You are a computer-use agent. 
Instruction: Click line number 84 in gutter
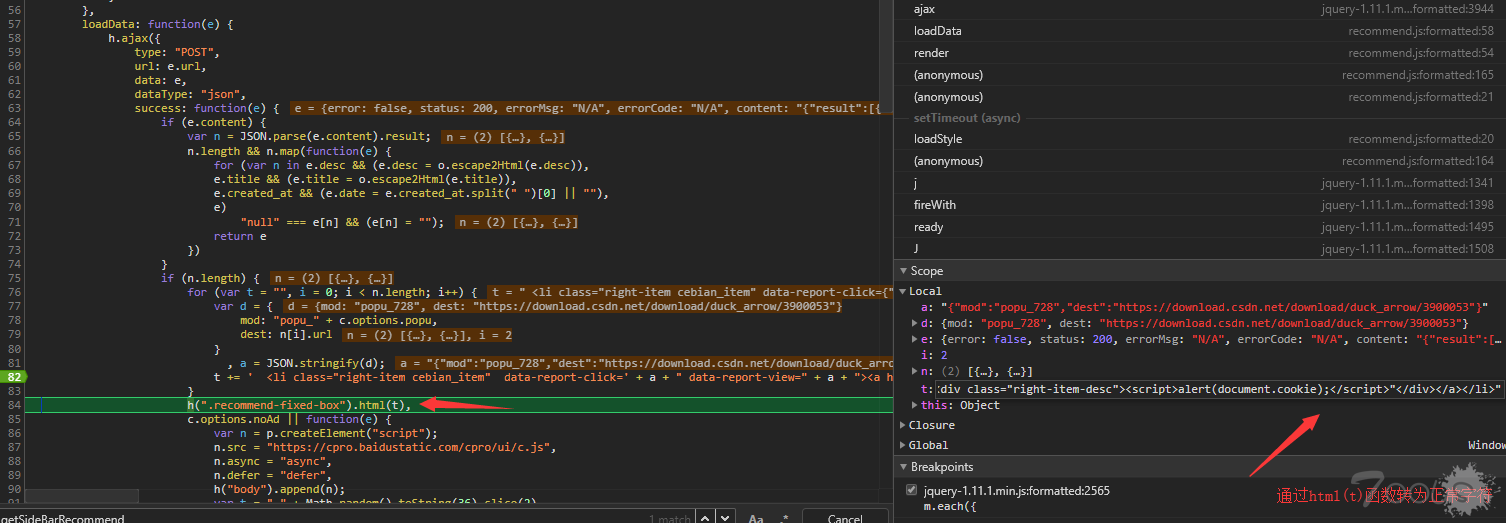[14, 405]
